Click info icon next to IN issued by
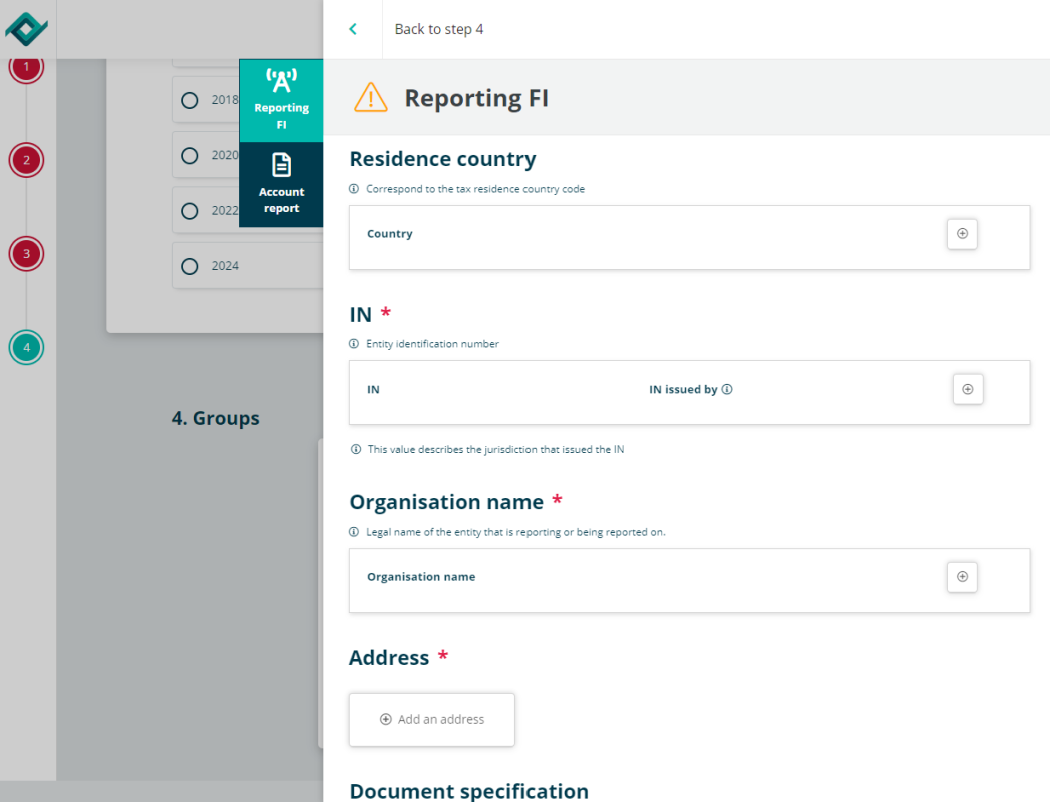The height and width of the screenshot is (802, 1050). coord(727,389)
